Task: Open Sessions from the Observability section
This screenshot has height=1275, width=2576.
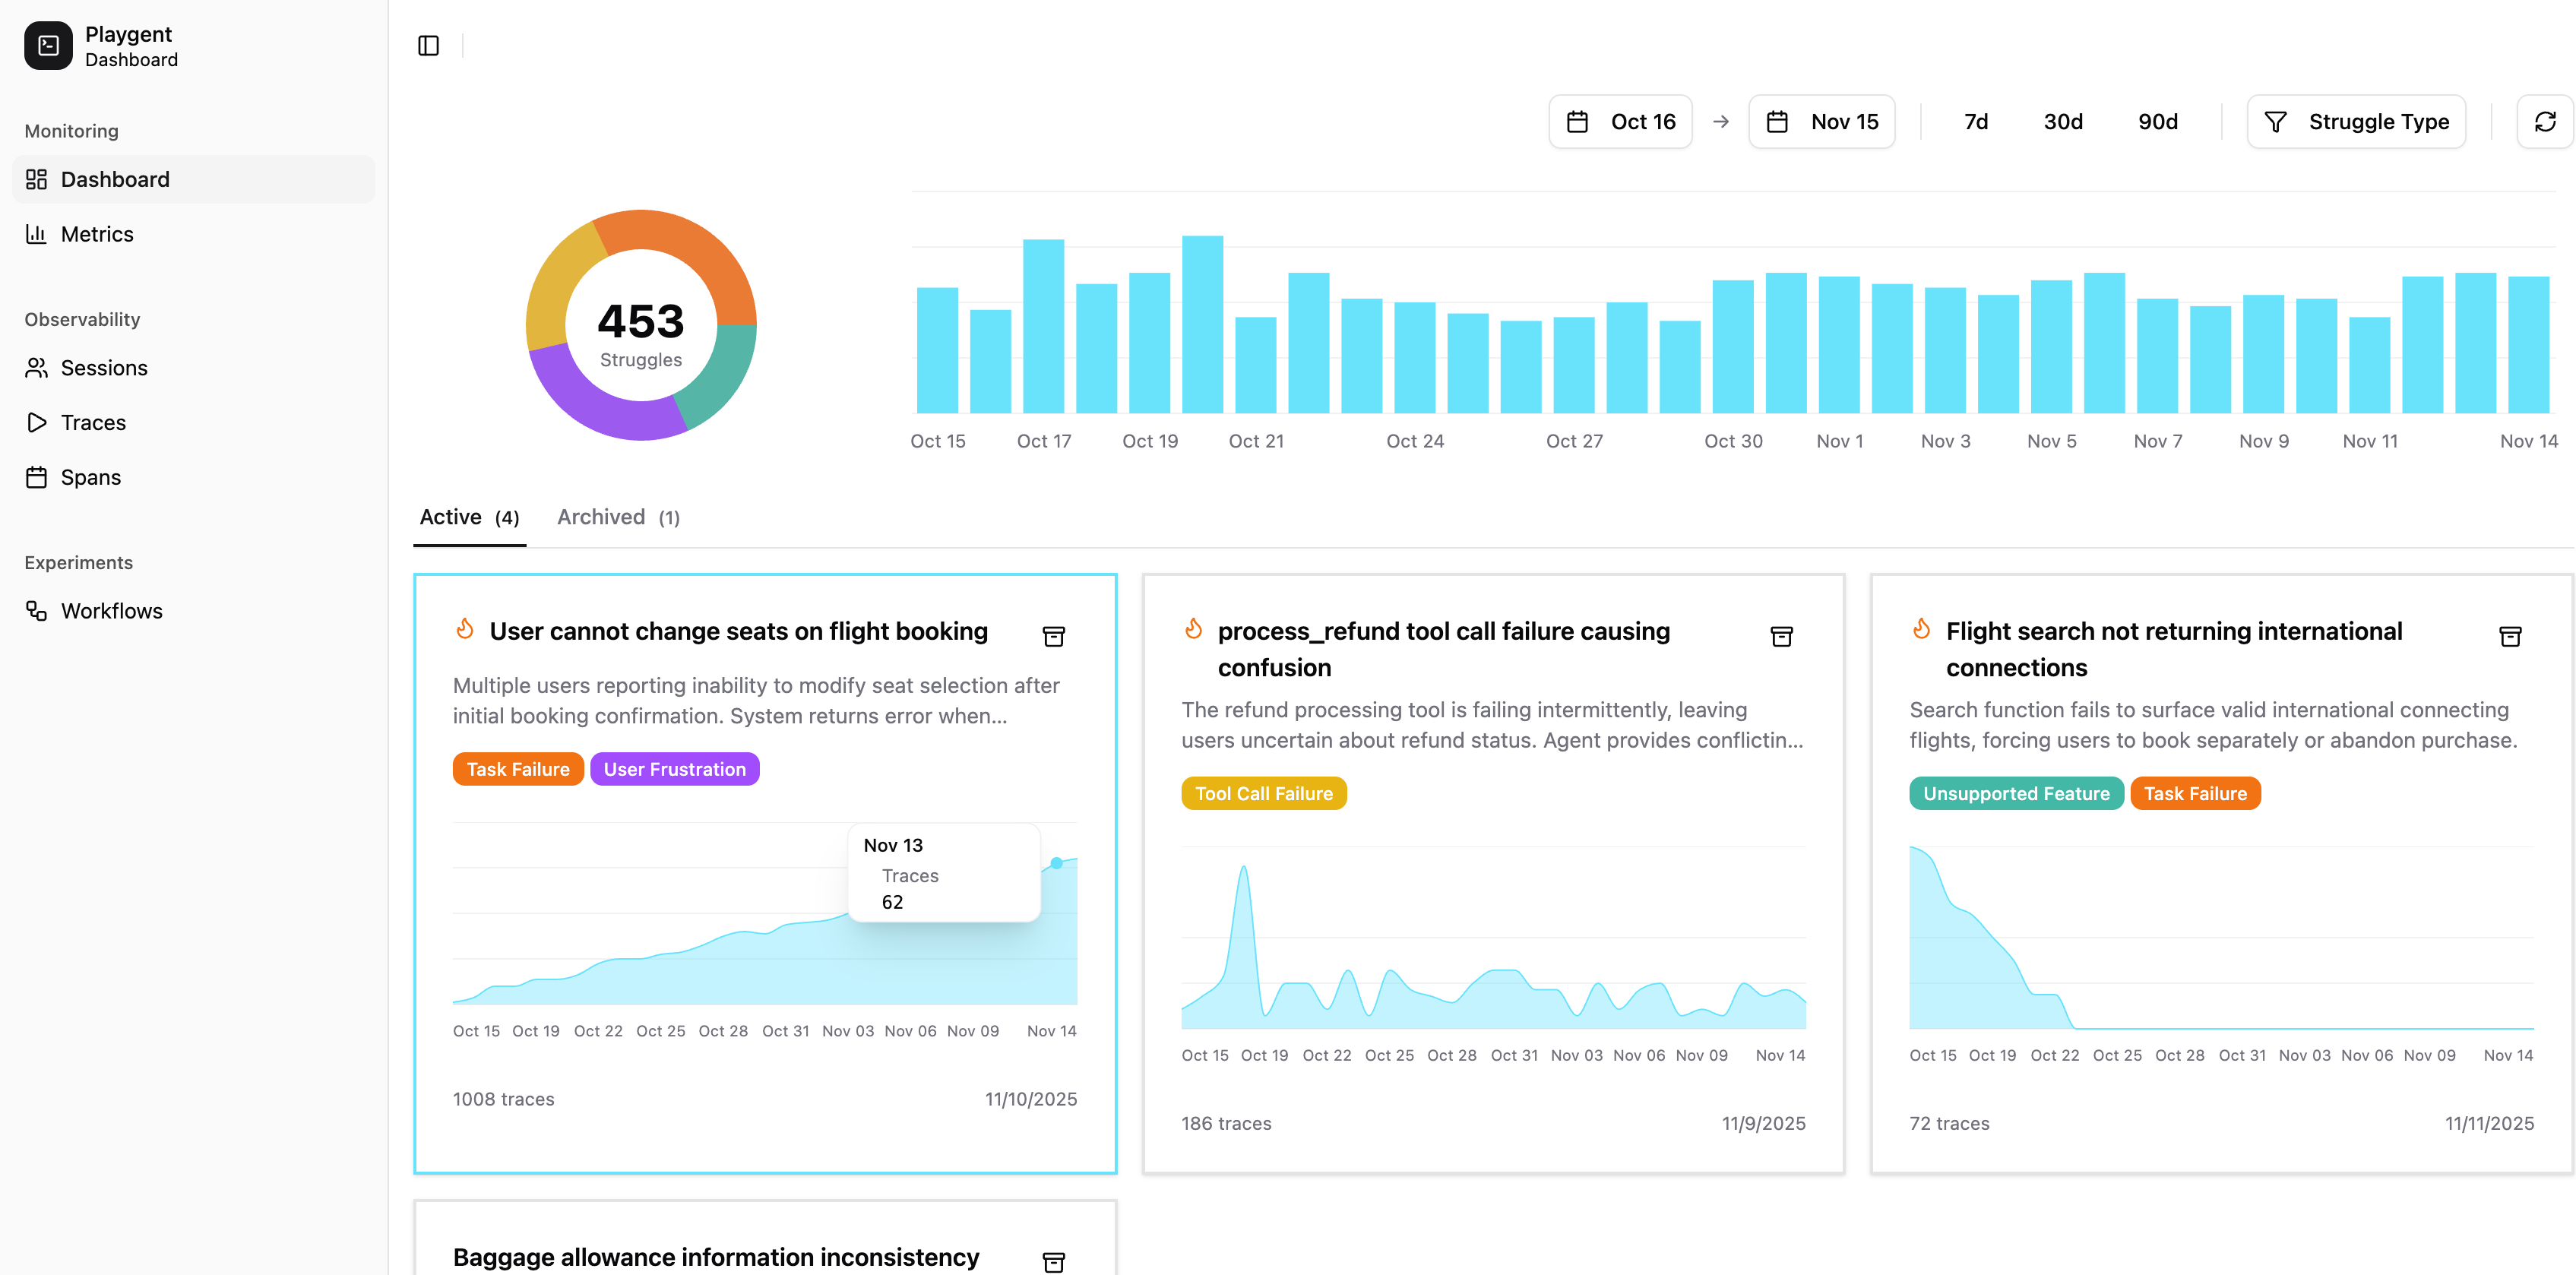Action: pyautogui.click(x=104, y=367)
